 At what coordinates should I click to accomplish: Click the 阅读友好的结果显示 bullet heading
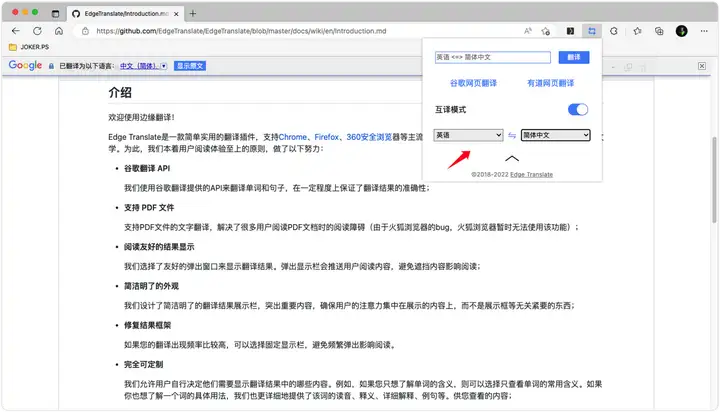[159, 247]
